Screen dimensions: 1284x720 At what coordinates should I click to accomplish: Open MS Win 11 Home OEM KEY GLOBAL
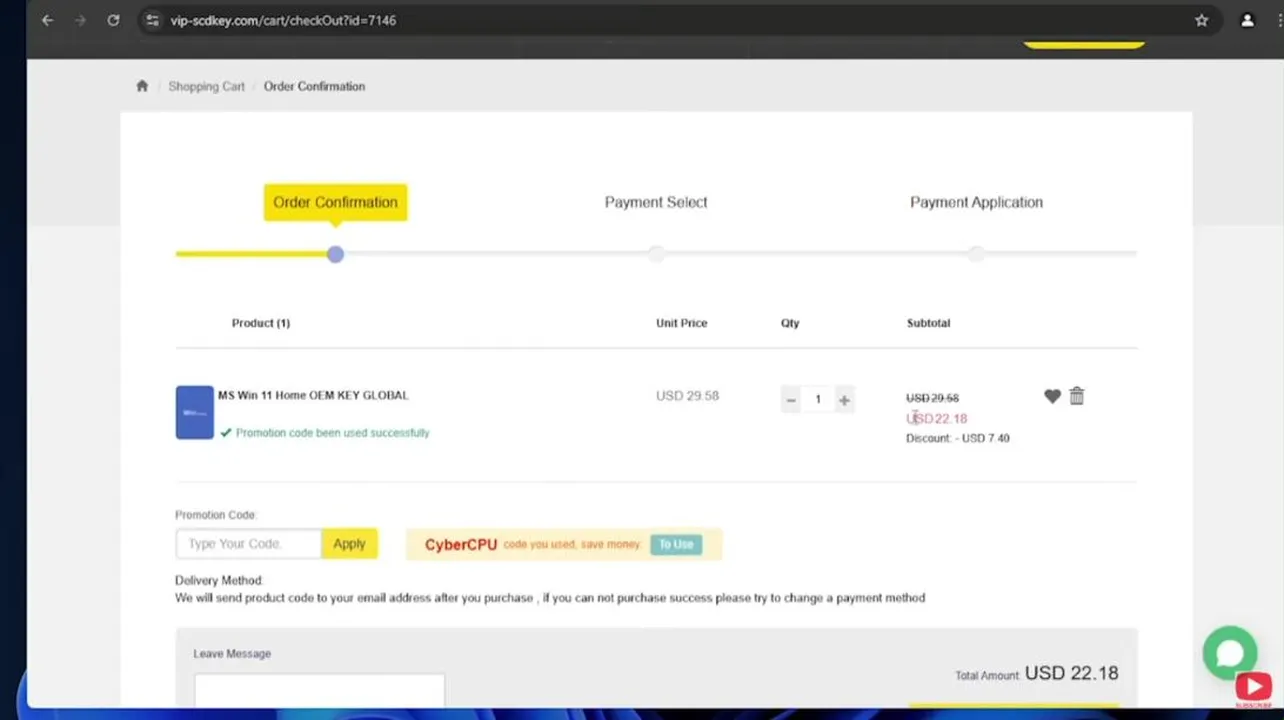click(313, 395)
